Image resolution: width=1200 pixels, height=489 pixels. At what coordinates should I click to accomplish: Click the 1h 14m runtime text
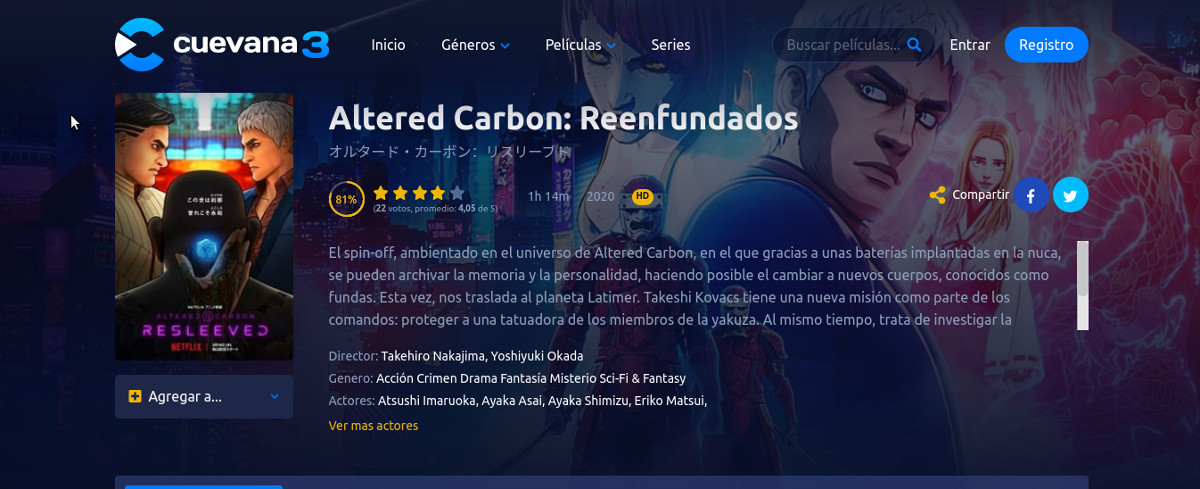[x=548, y=196]
